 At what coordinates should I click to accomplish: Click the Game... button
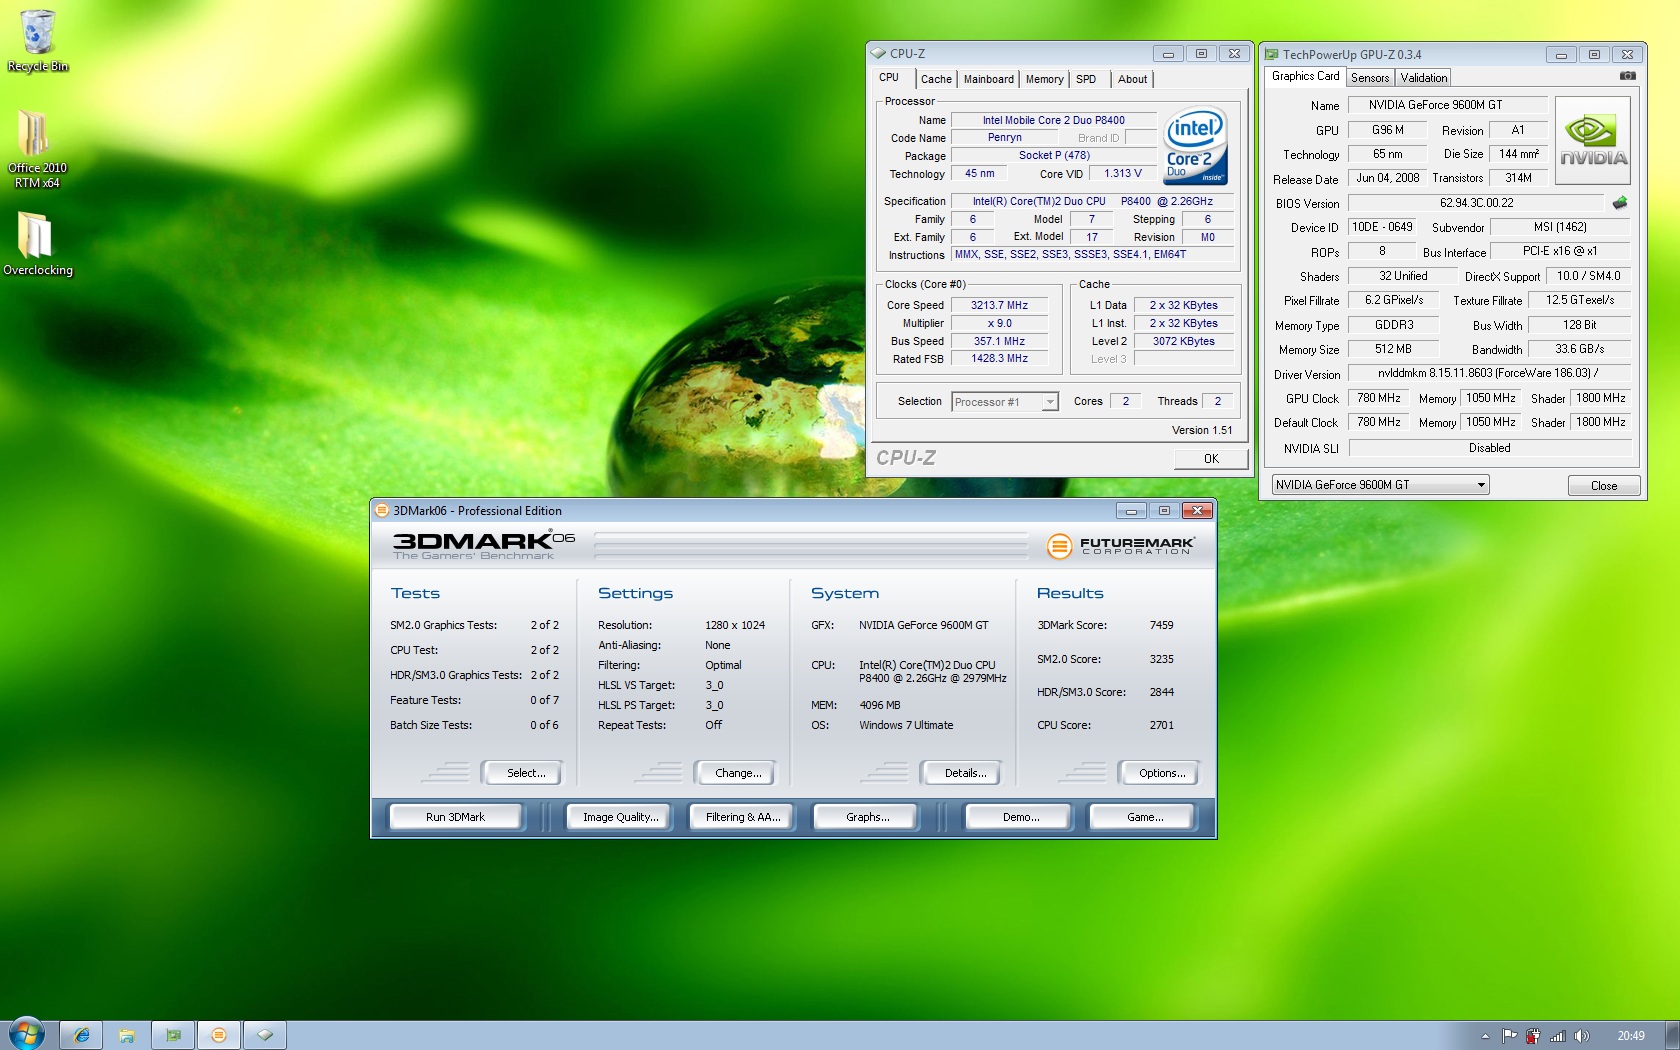[1143, 817]
